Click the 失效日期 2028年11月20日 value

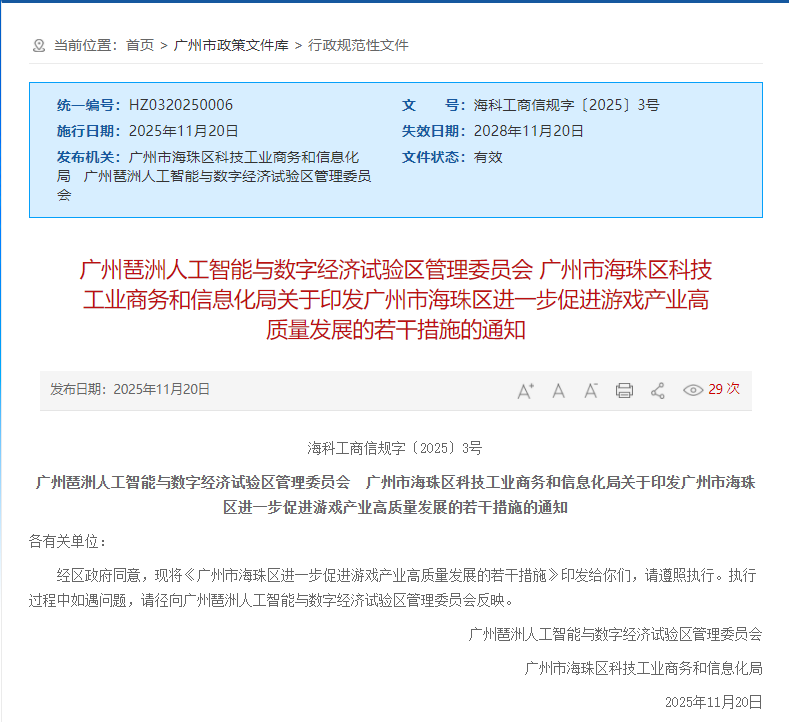point(529,131)
